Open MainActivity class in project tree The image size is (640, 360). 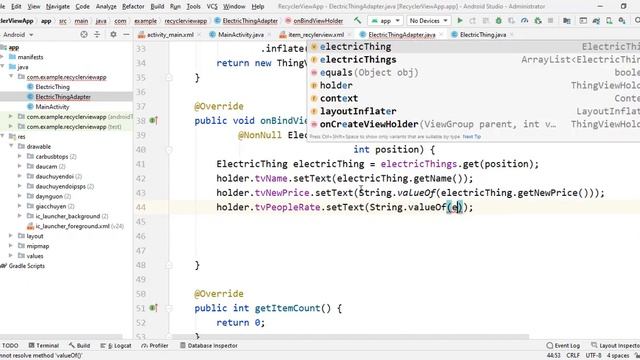point(52,107)
